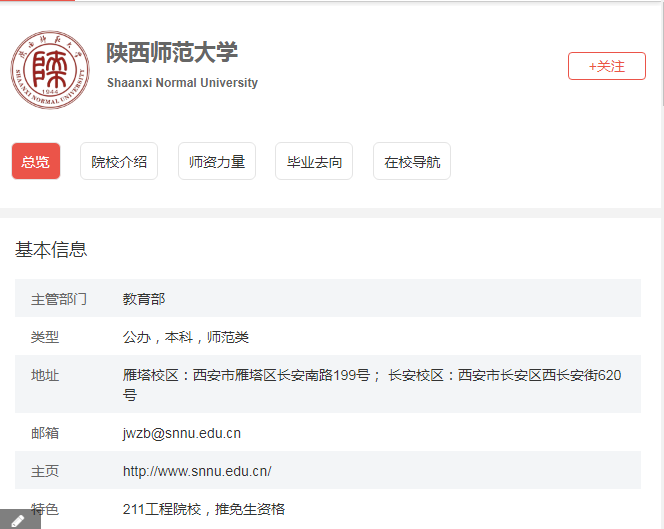Click the 211工程院校，推免生资格 value
This screenshot has width=664, height=529.
point(204,509)
